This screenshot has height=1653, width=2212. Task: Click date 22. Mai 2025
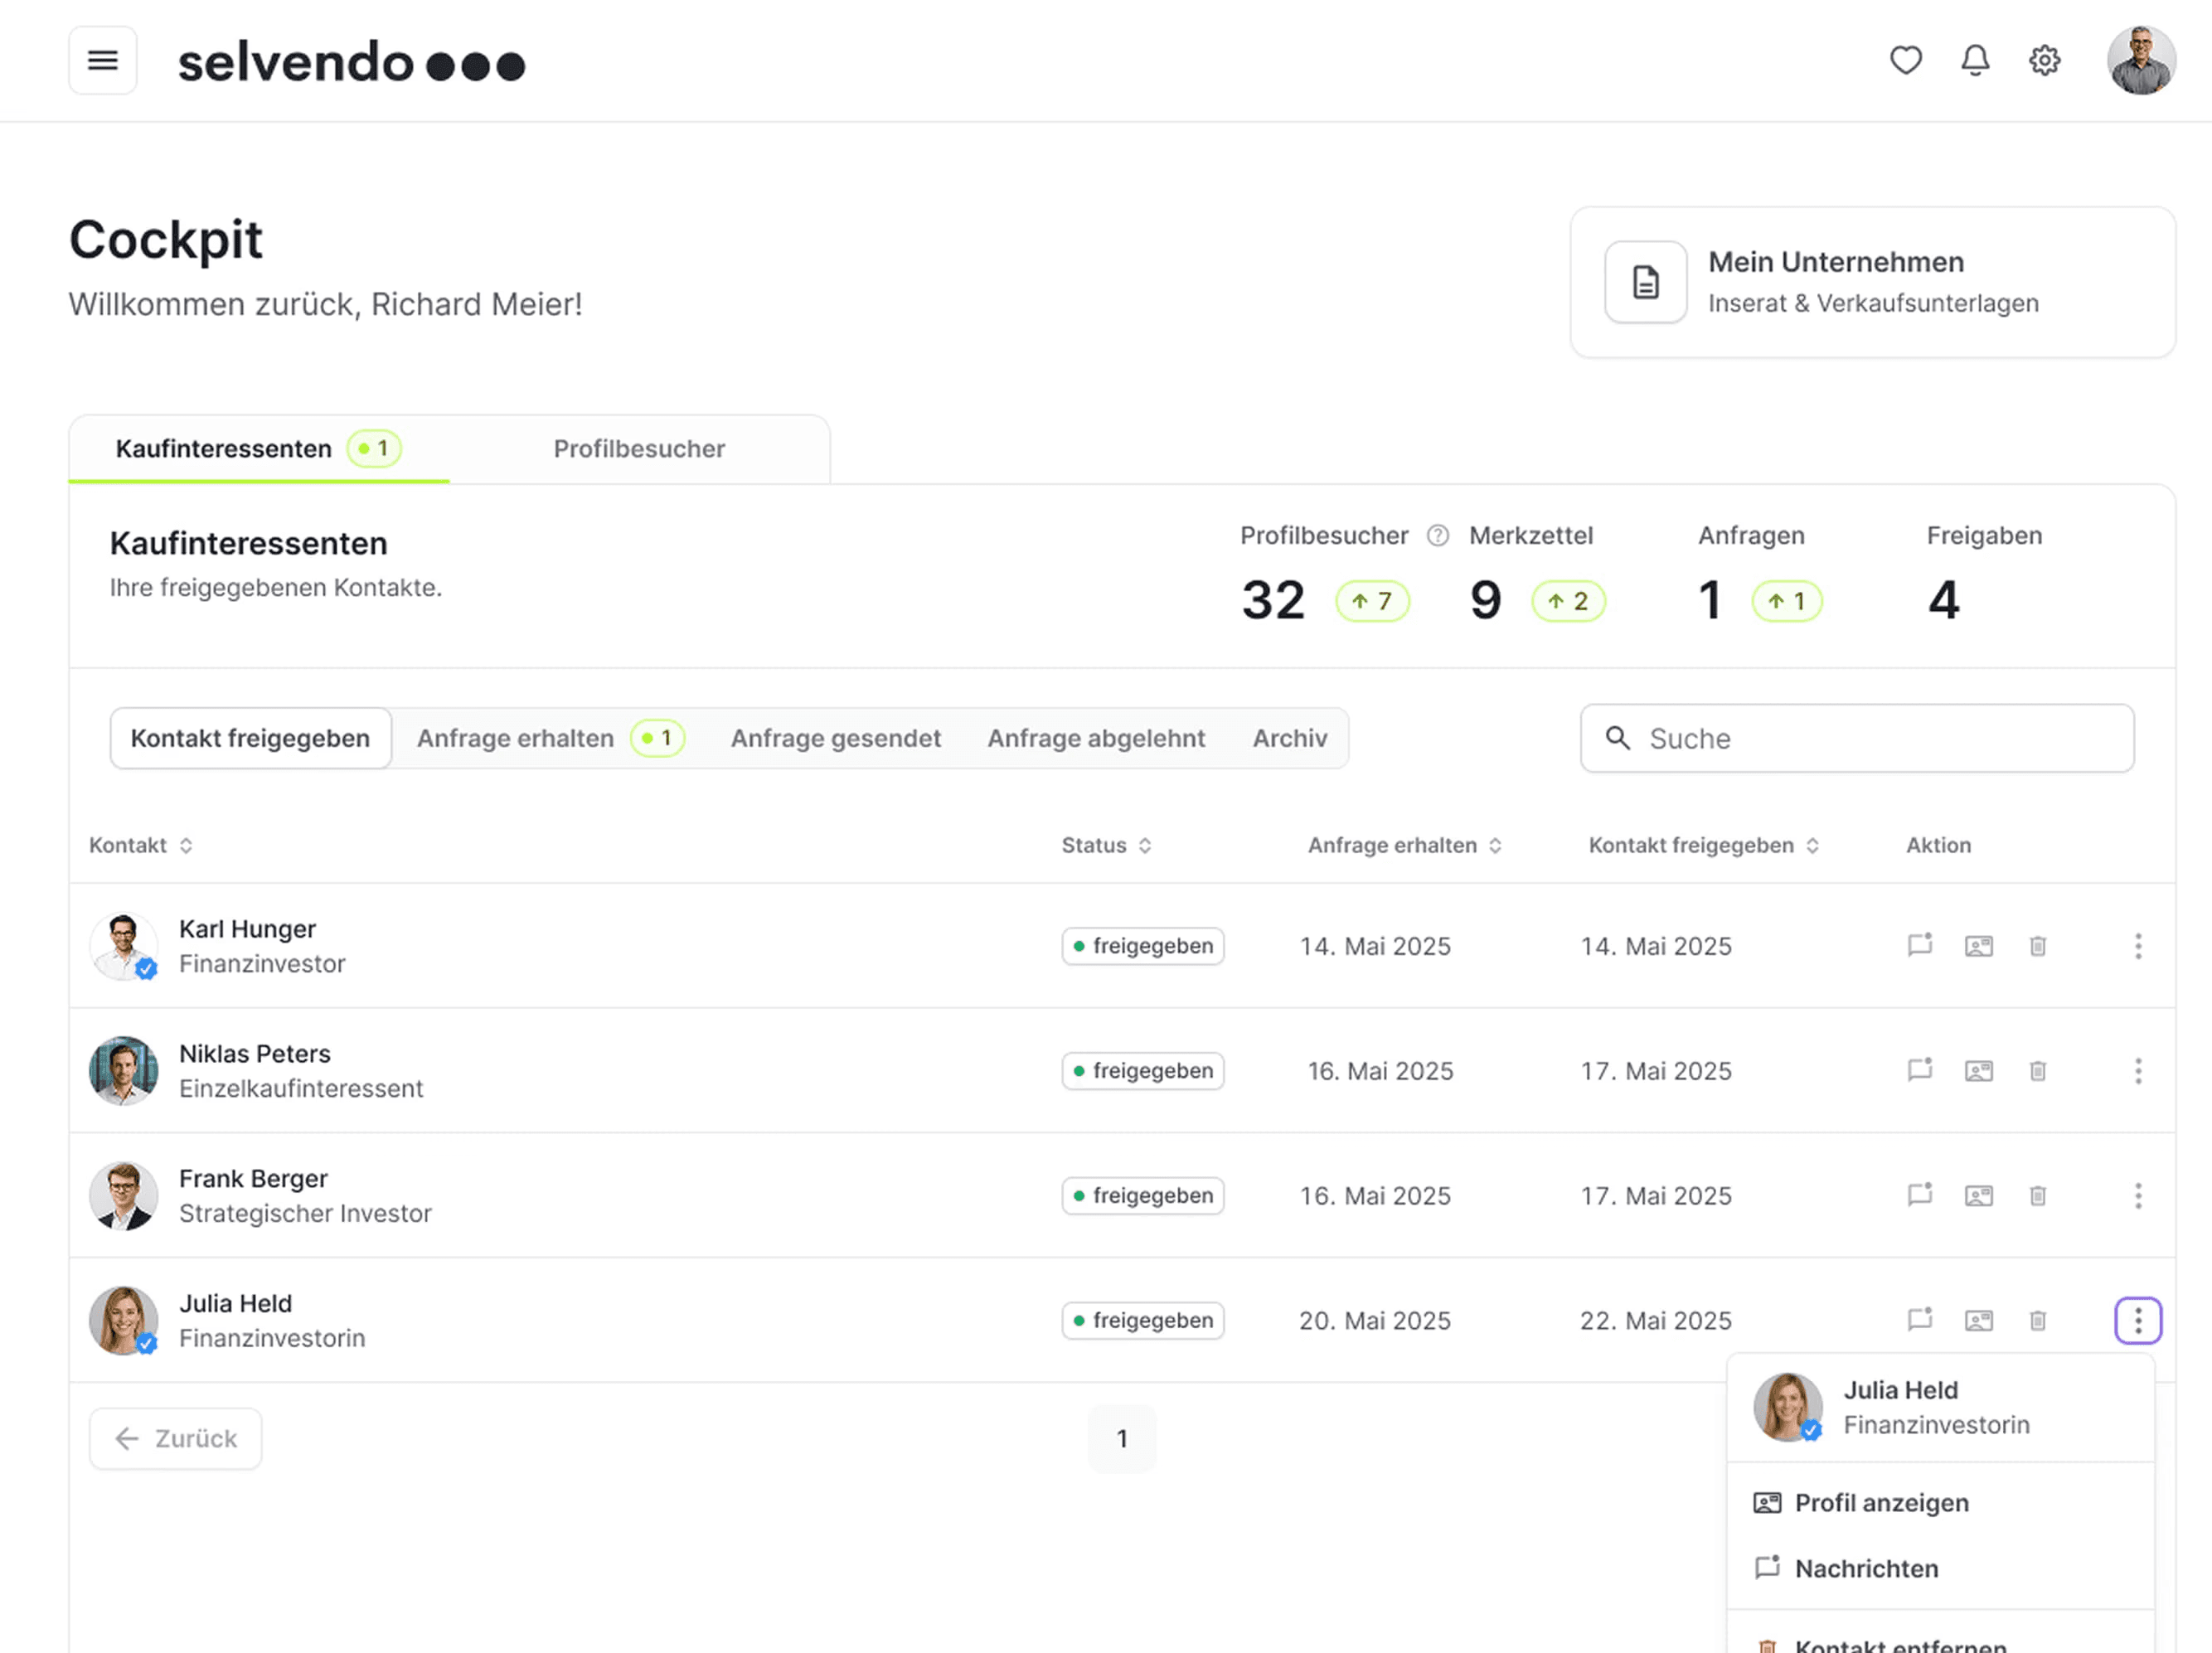pyautogui.click(x=1656, y=1322)
